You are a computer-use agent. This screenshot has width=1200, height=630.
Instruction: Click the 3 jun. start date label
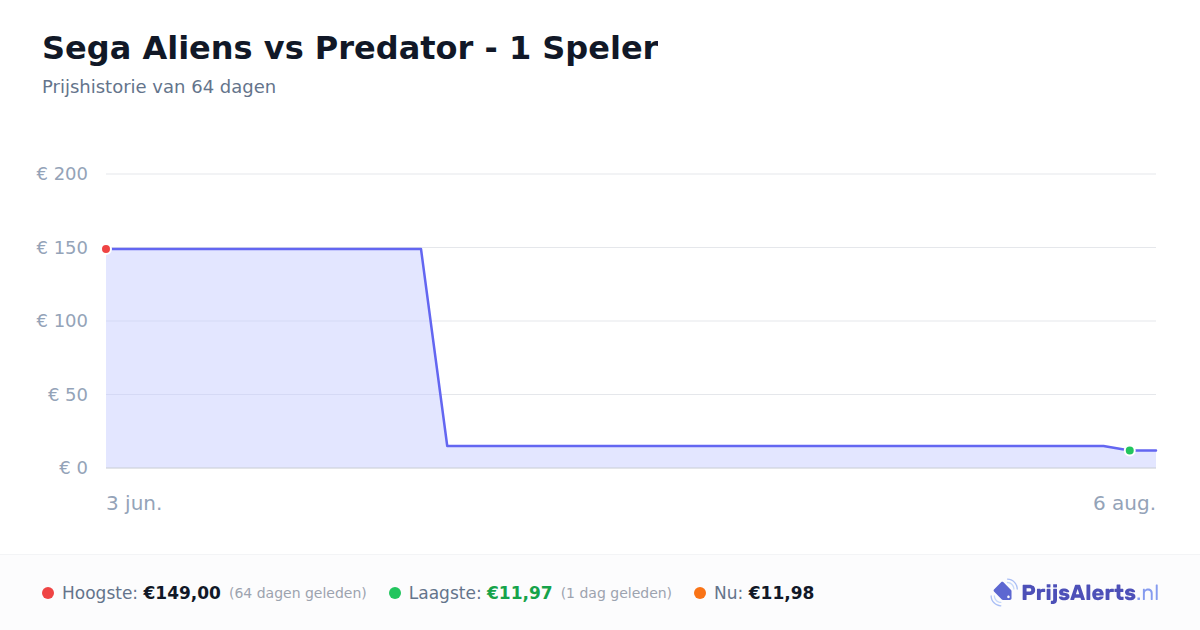134,503
